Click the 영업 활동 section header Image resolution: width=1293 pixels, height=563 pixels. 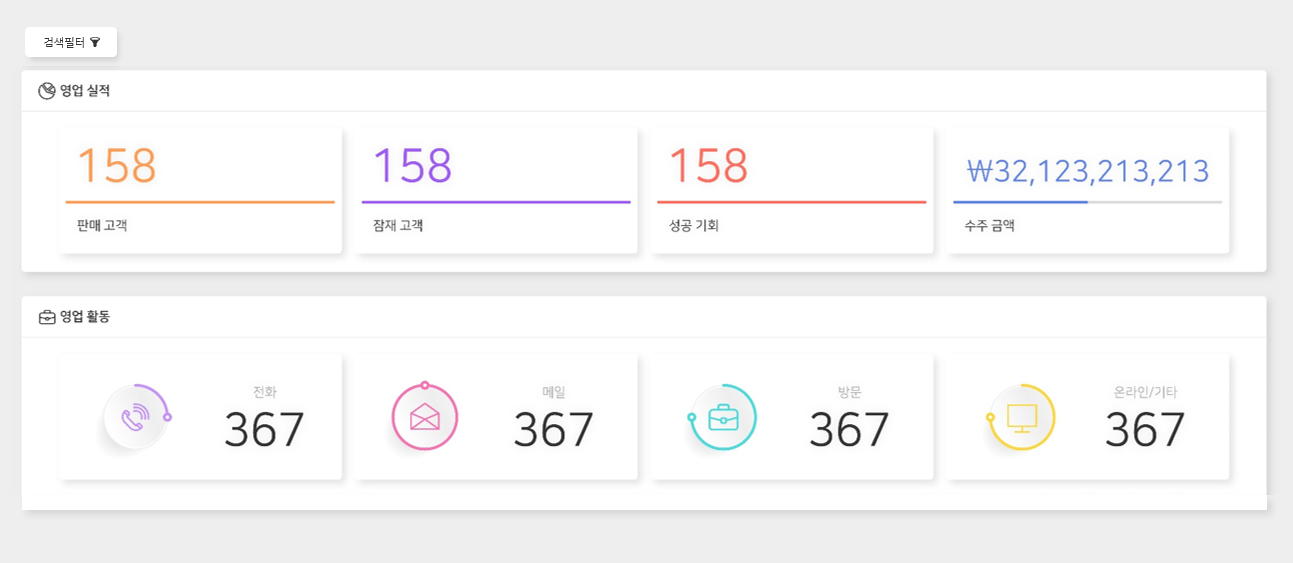[644, 317]
